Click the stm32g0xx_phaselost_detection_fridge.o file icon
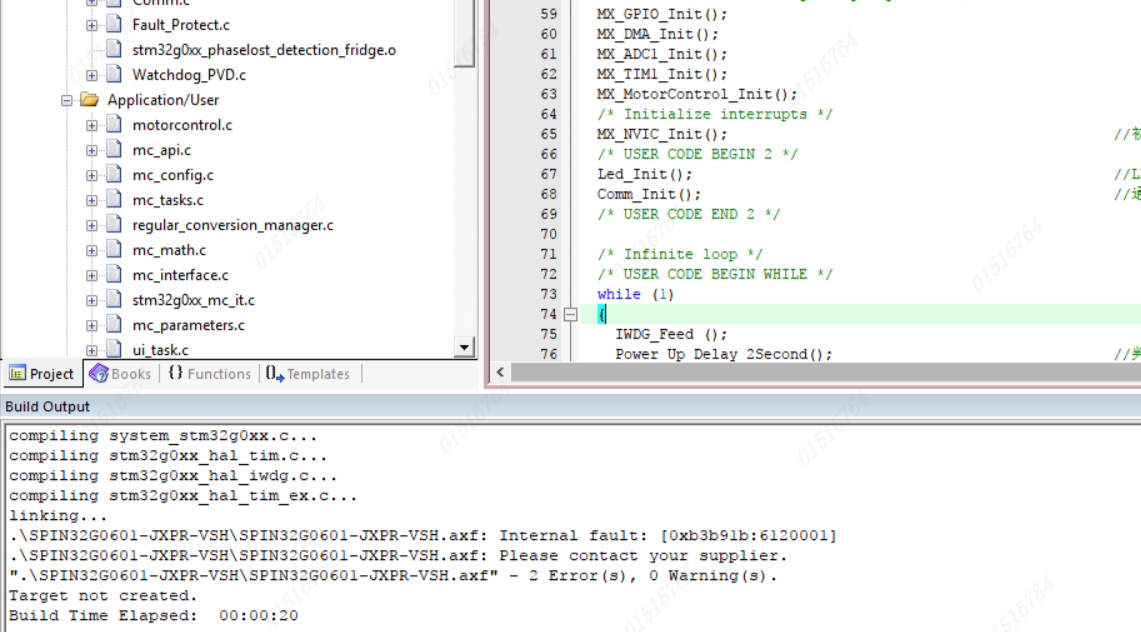The height and width of the screenshot is (632, 1141). 114,50
